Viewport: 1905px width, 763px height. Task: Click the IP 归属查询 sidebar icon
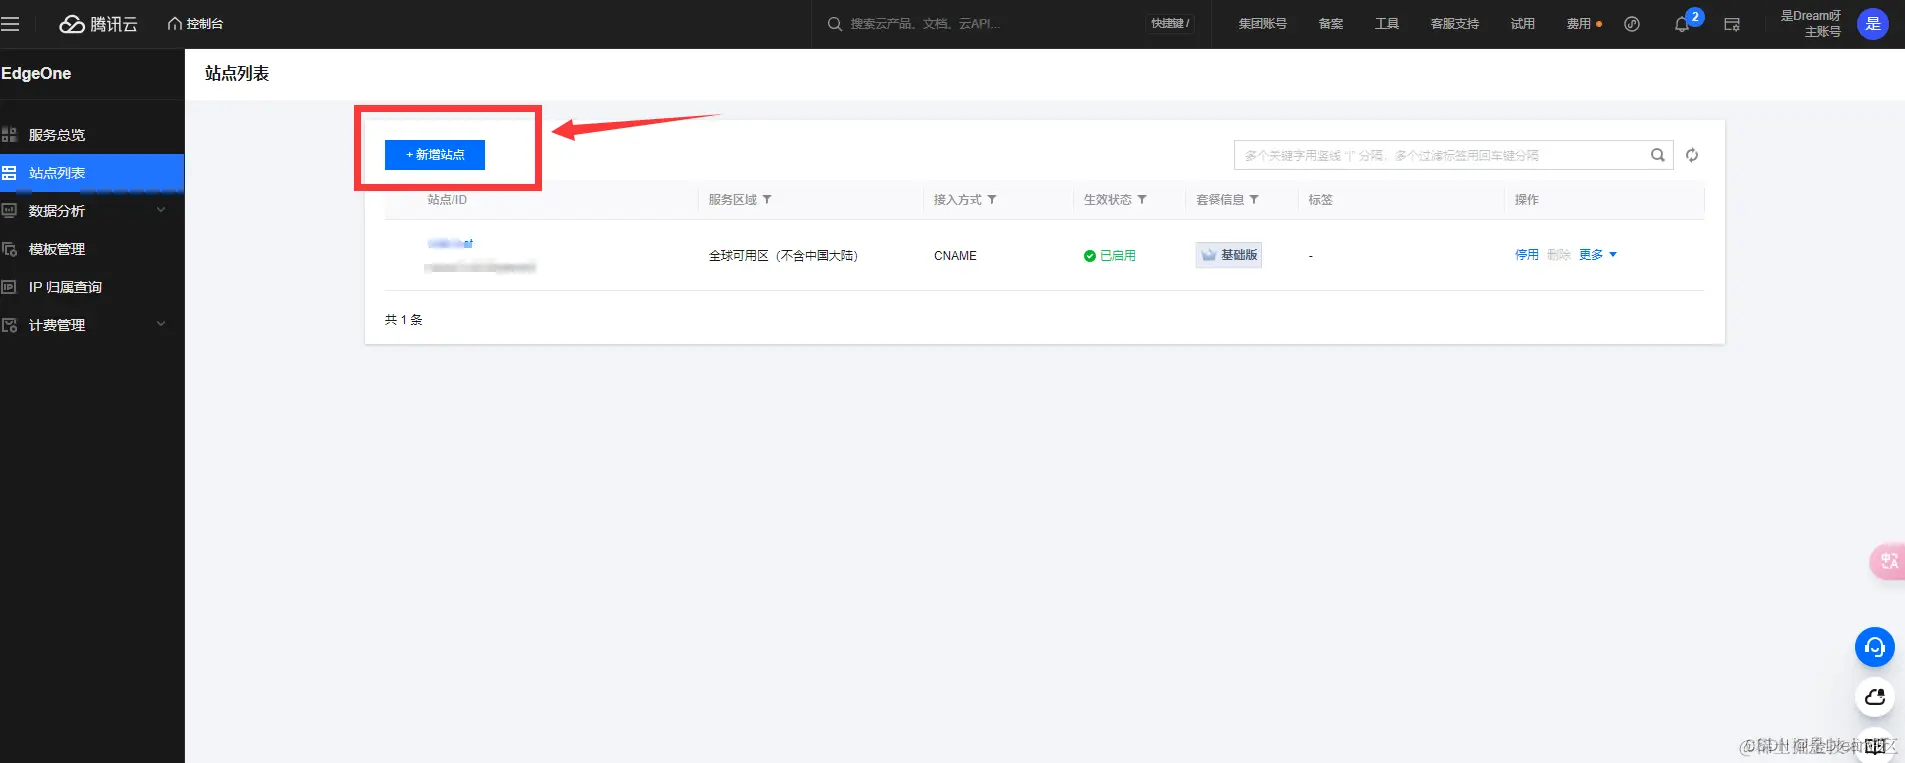click(9, 287)
